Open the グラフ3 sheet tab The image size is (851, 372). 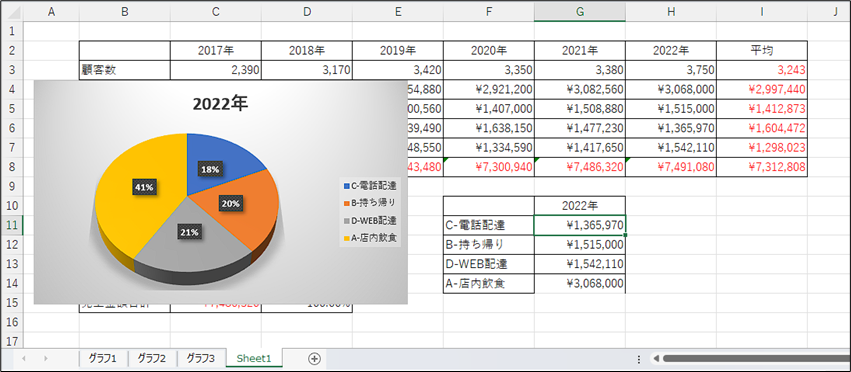(201, 358)
